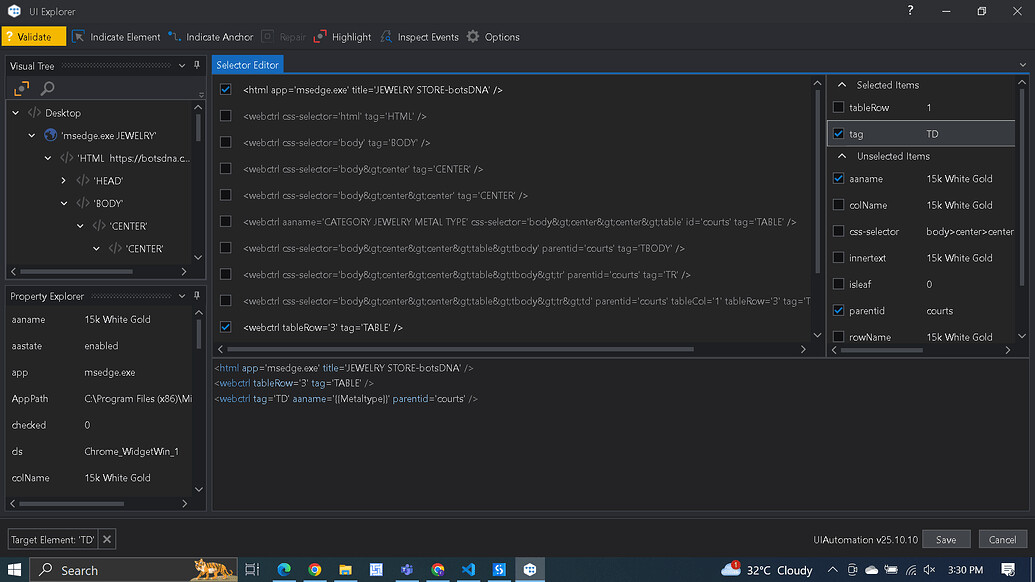
Task: Expand the 'HEAD' tree node
Action: pos(63,181)
